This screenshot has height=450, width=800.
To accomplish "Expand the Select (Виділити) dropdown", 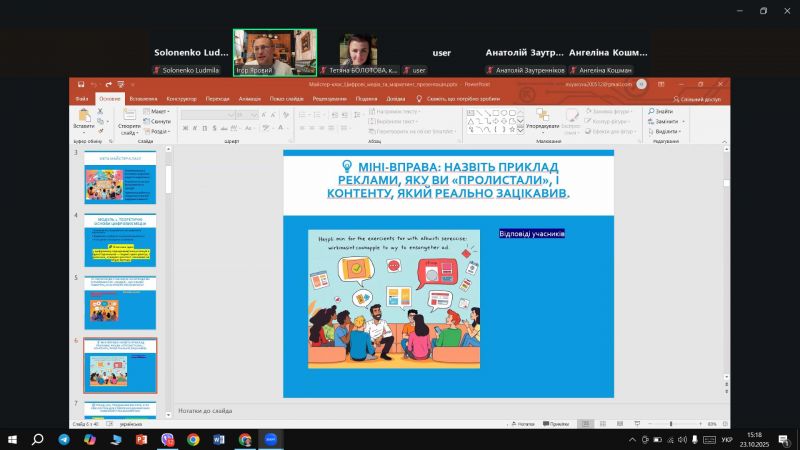I will (x=667, y=131).
